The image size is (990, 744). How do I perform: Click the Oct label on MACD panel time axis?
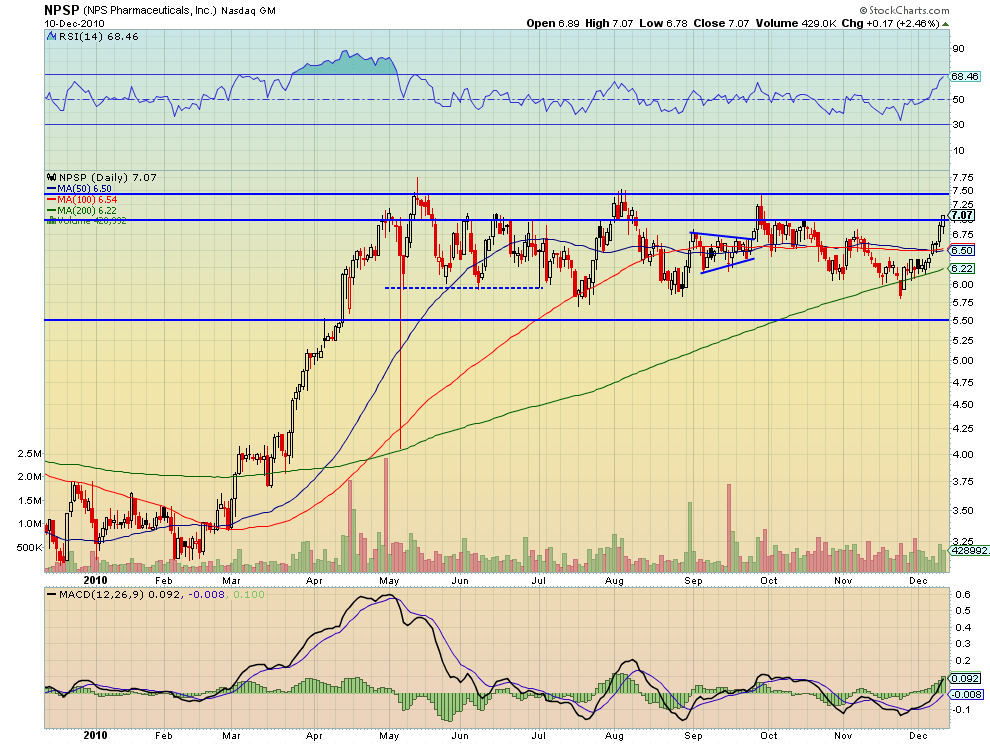768,736
